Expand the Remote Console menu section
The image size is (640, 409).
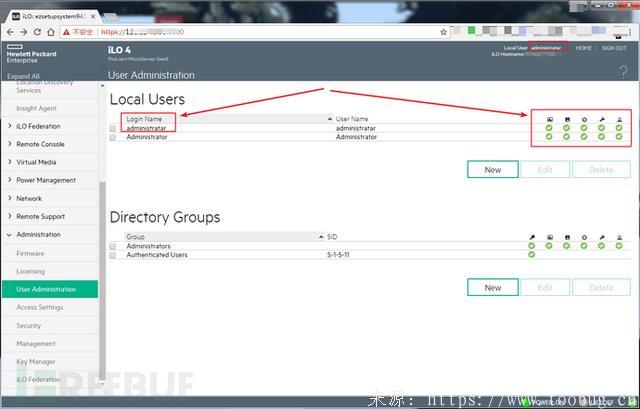click(x=40, y=144)
